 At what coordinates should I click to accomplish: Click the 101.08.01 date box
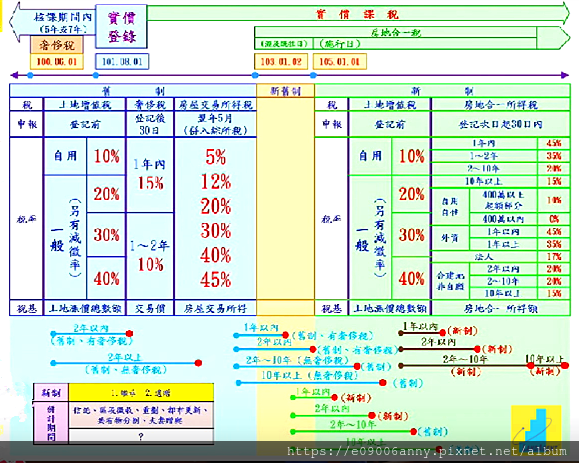122,61
